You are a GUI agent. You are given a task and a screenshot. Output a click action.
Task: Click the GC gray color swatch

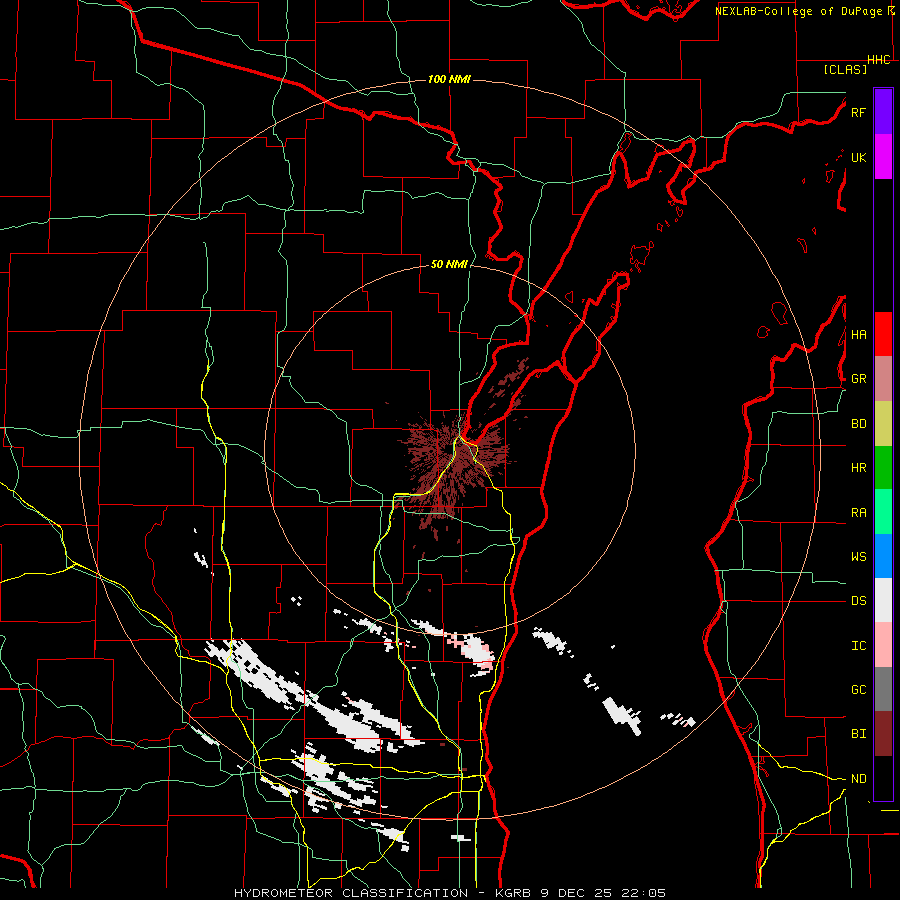point(883,689)
